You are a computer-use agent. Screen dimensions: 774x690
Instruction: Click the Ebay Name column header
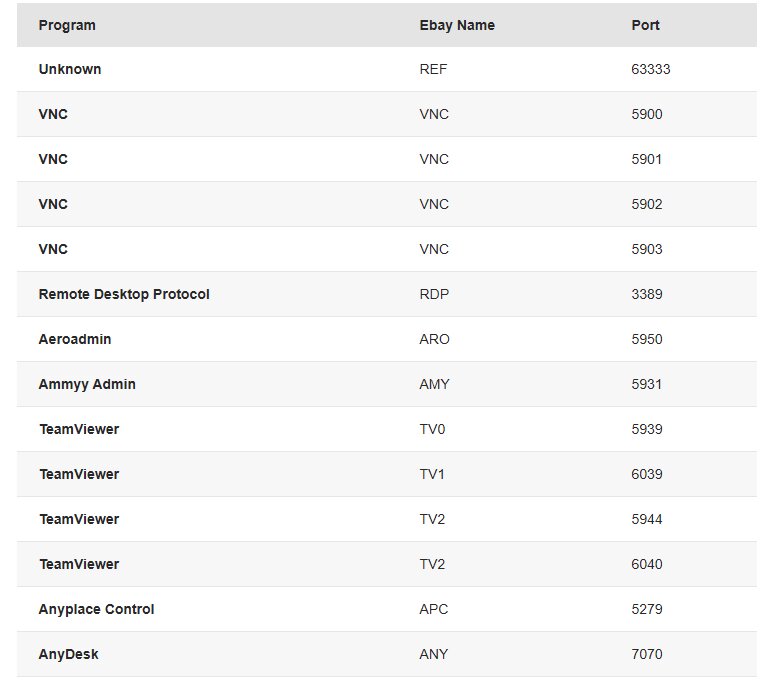[x=457, y=25]
